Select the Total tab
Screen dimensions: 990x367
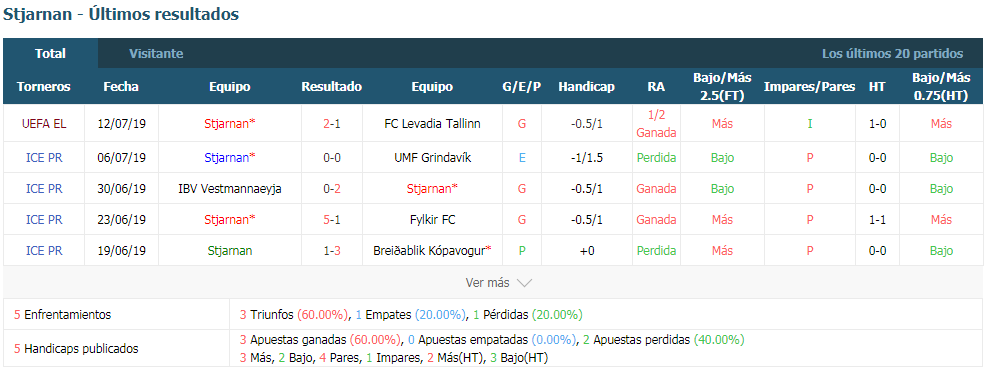click(51, 54)
